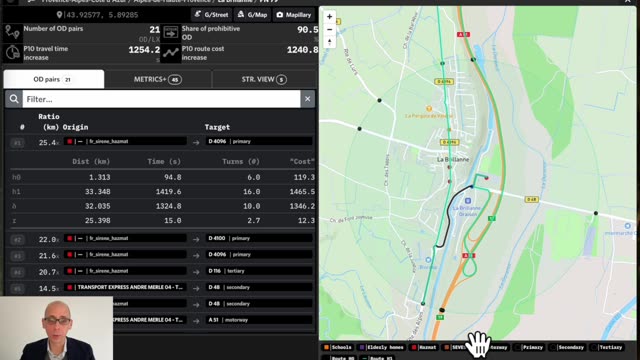Image resolution: width=640 pixels, height=360 pixels.
Task: Click the arrow icon in row #2
Action: tap(196, 239)
